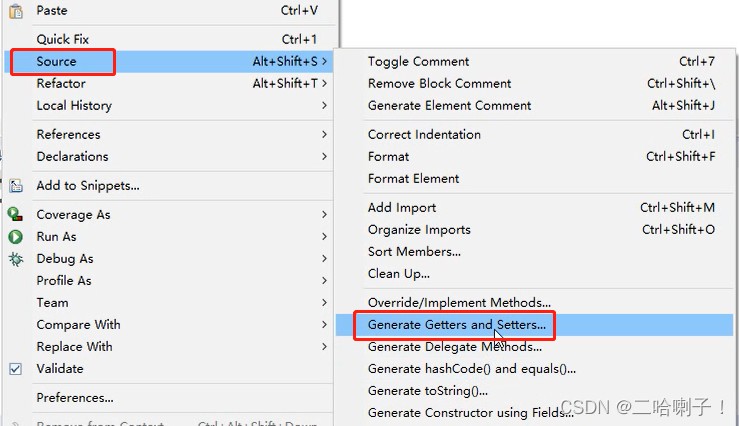The width and height of the screenshot is (739, 426).
Task: Expand the Compare With submenu arrow
Action: click(325, 325)
